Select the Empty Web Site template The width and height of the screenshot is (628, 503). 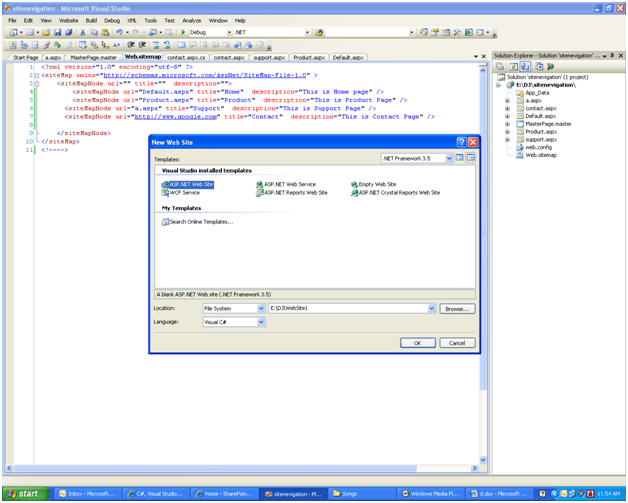point(376,185)
